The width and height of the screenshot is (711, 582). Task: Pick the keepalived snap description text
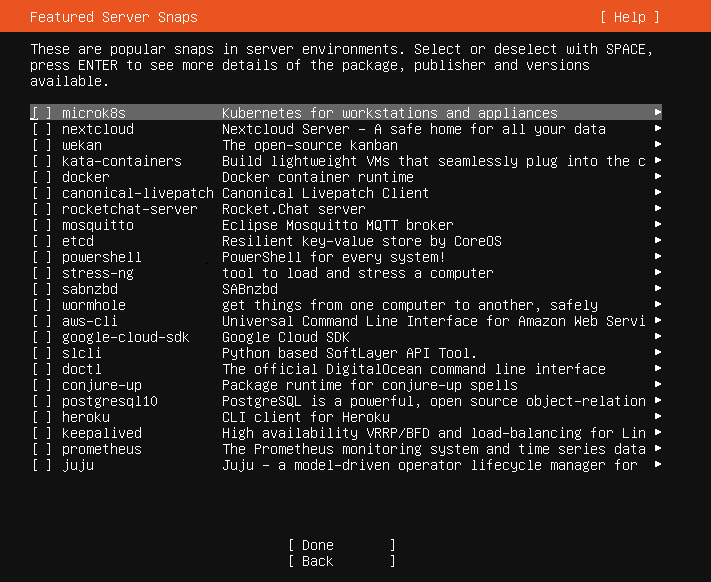(432, 433)
